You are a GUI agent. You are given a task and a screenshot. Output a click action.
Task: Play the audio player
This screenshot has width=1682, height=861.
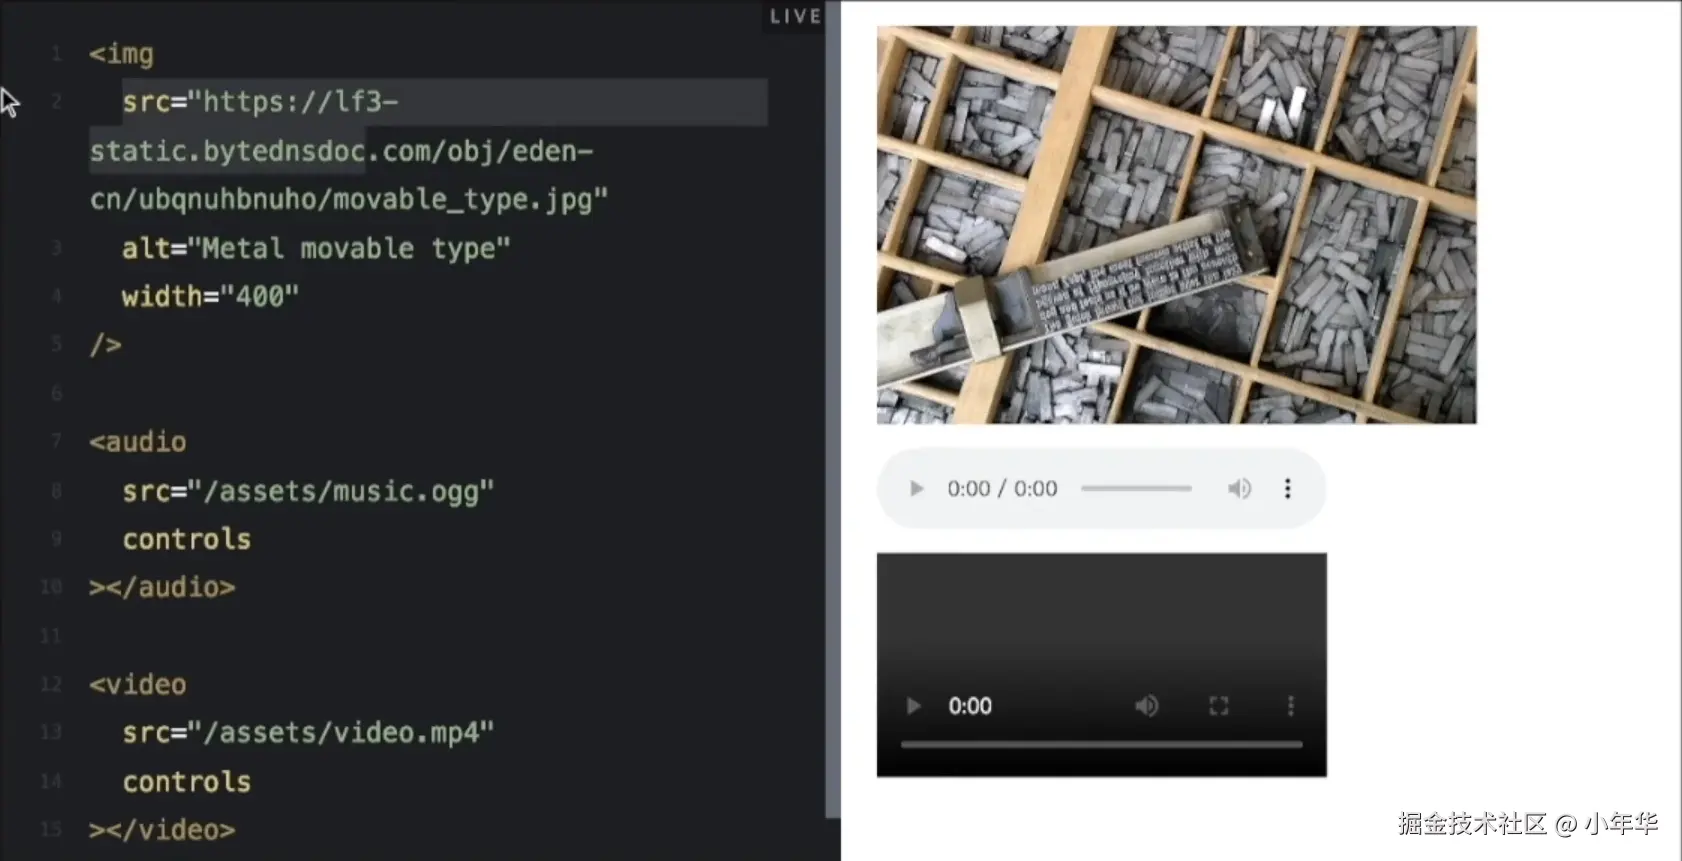(916, 489)
